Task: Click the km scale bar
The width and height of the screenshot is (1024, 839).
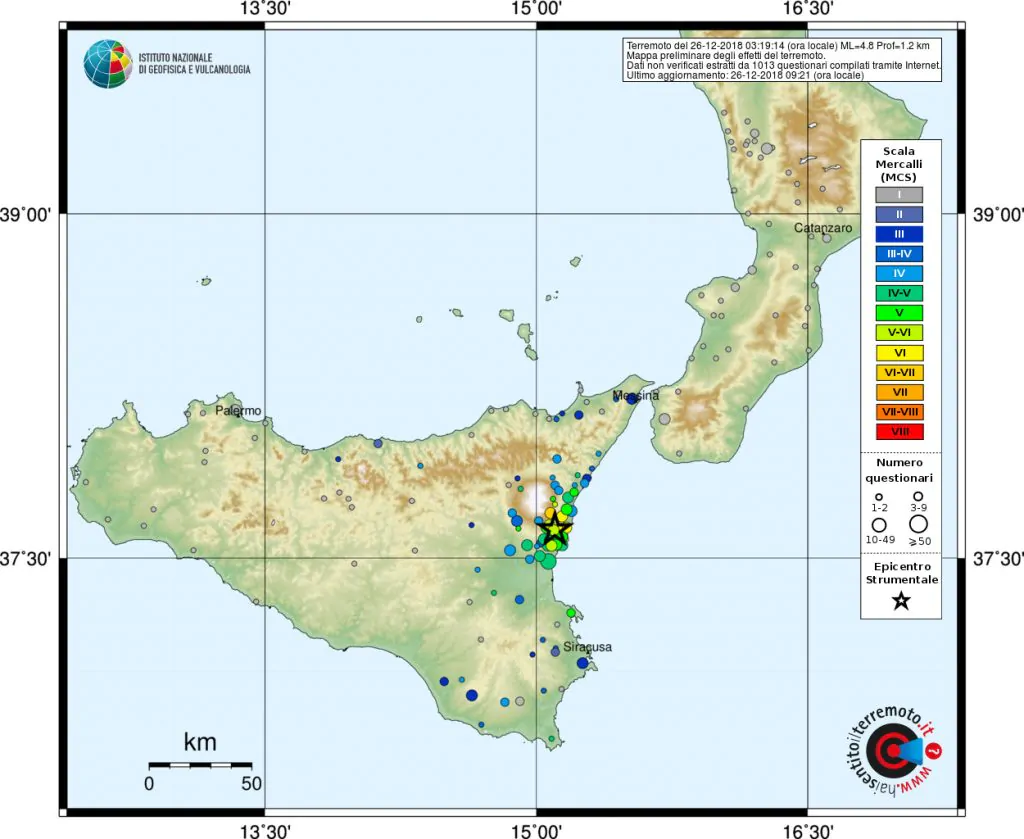Action: 199,765
